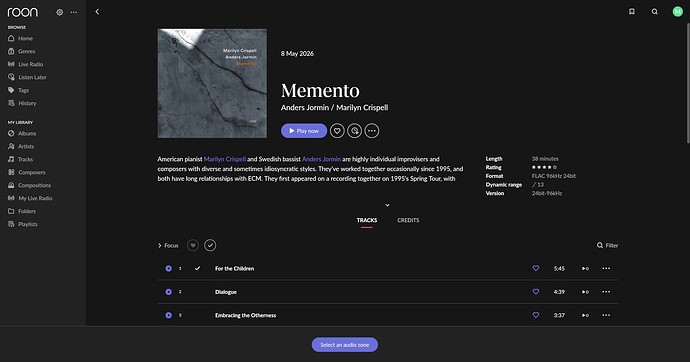Viewport: 690px width, 362px height.
Task: Toggle favorite heart on For the Children
Action: click(x=536, y=268)
